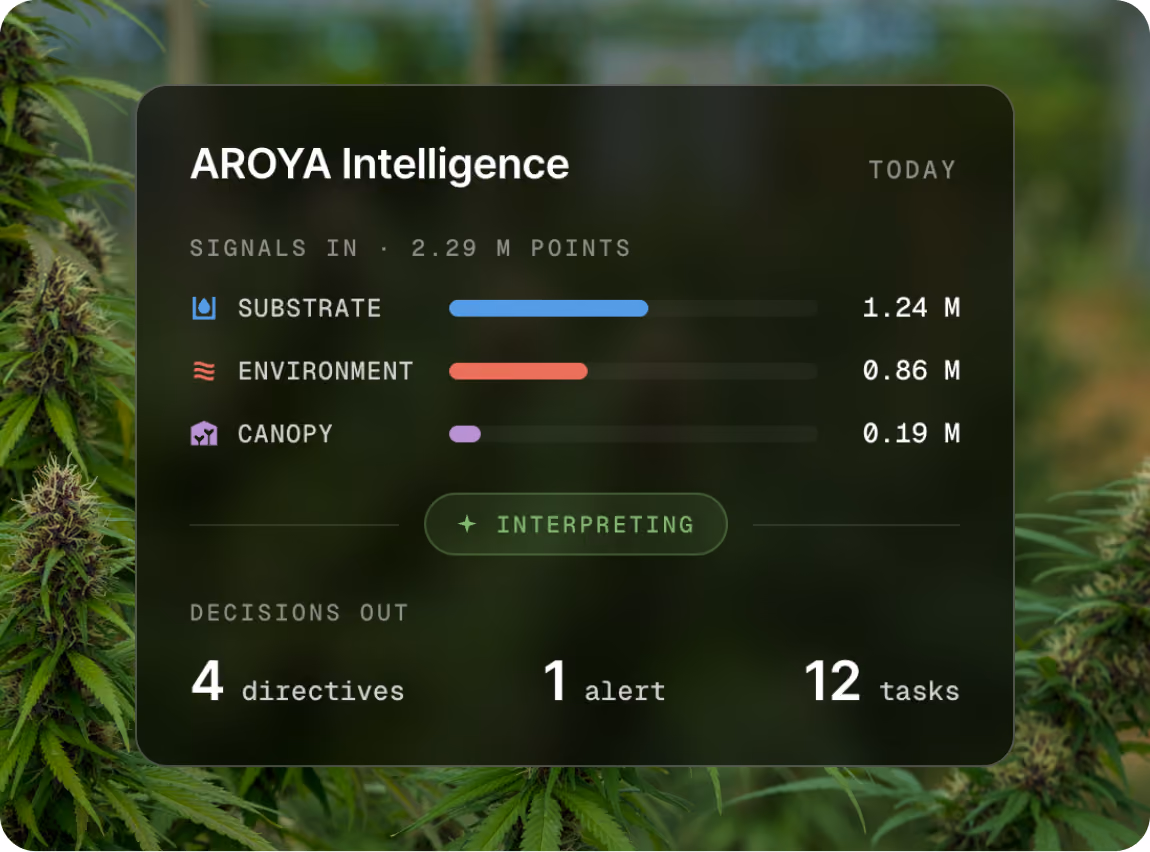The image size is (1150, 852).
Task: Click the sparkle icon beside Interpreting
Action: [x=467, y=524]
